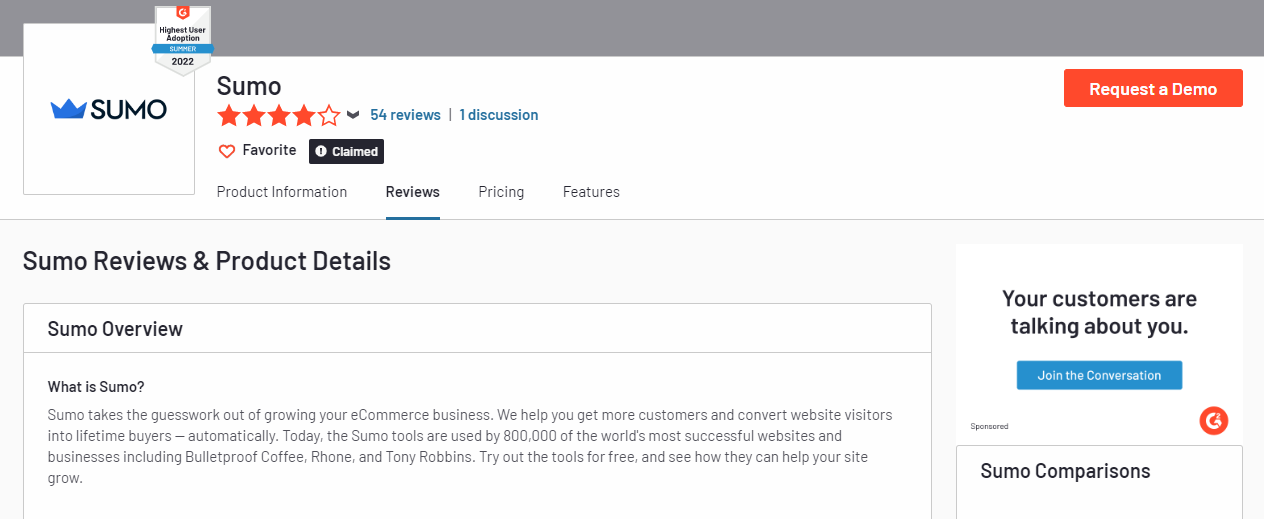Switch to the Reviews tab
The width and height of the screenshot is (1264, 519).
point(413,192)
